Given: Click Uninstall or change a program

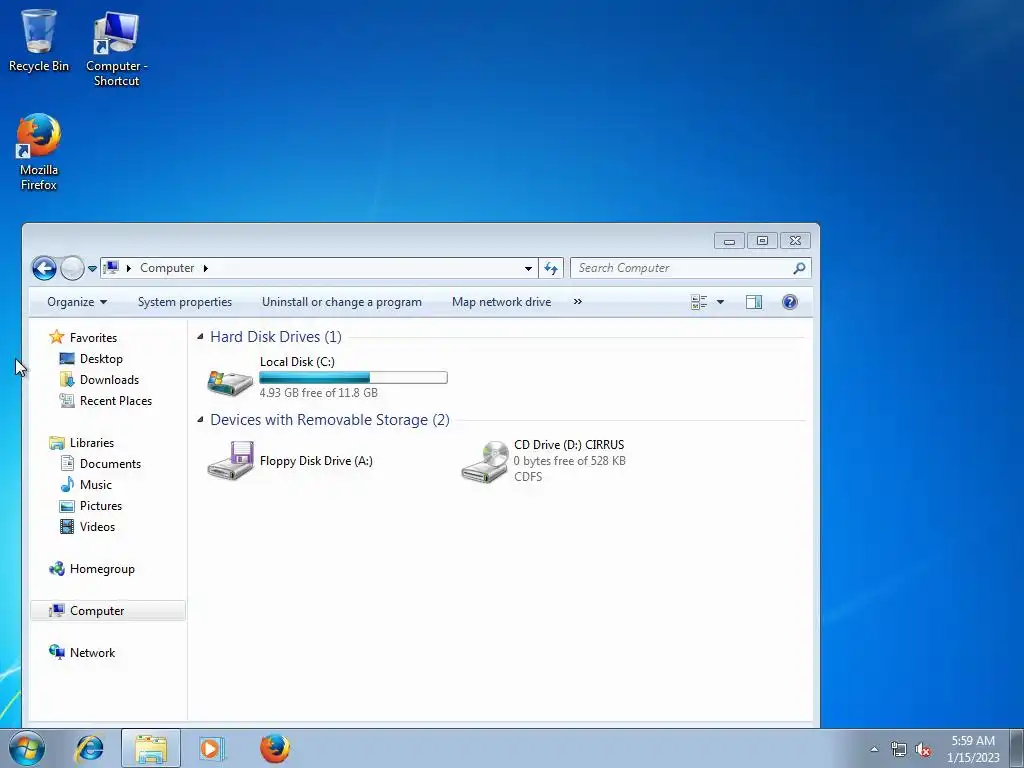Looking at the screenshot, I should pos(342,302).
